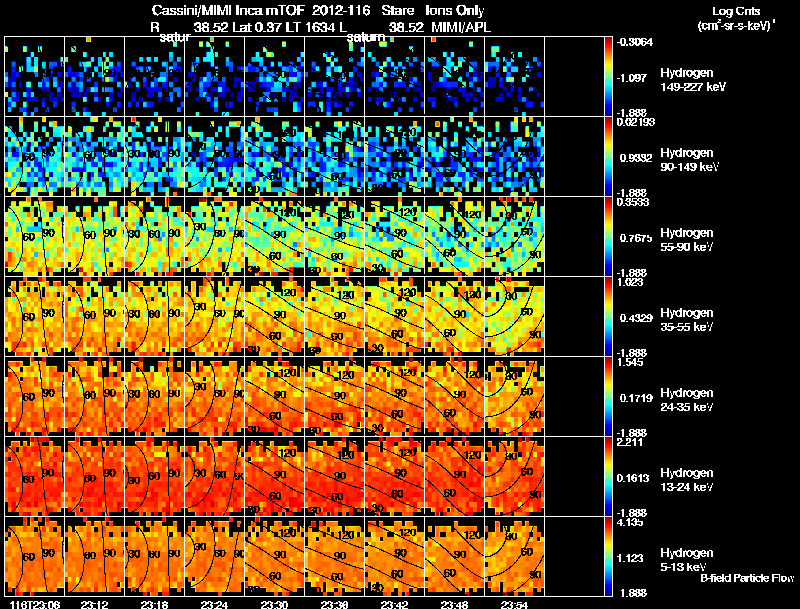Click the 0.9332 colorbar value
The image size is (800, 609).
point(636,158)
